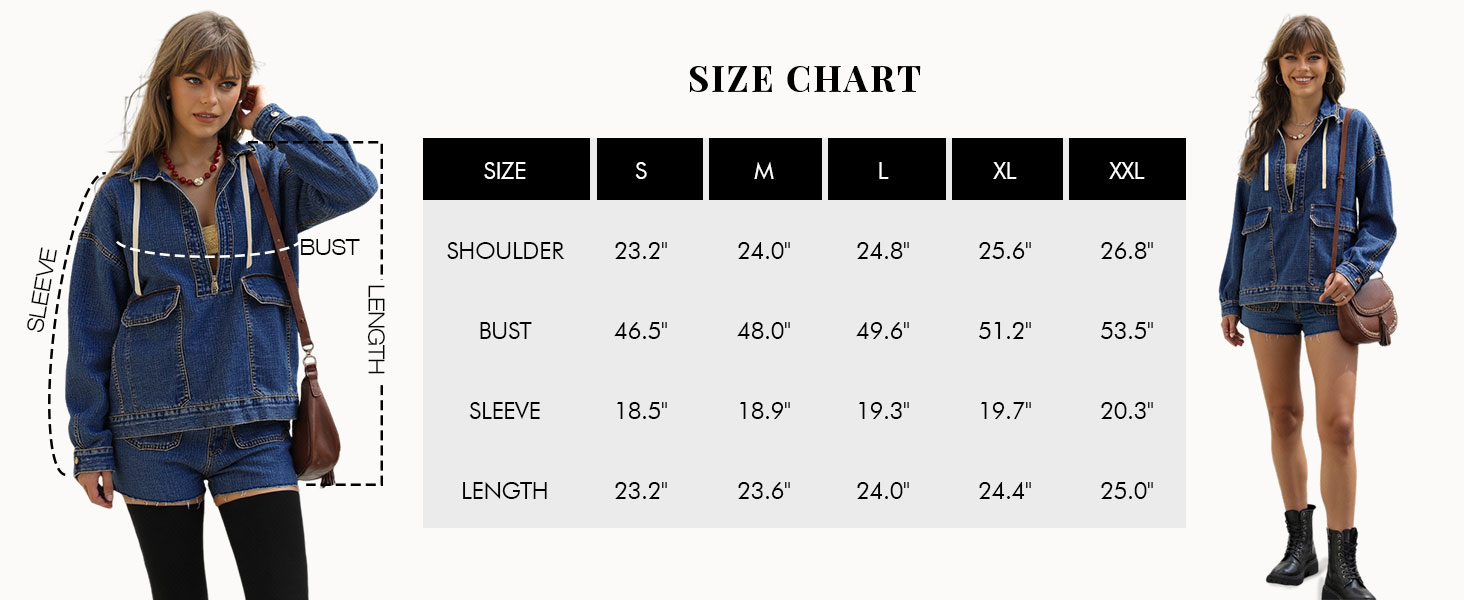Image resolution: width=1464 pixels, height=600 pixels.
Task: Click the BUST annotation on left photo
Action: coord(329,247)
